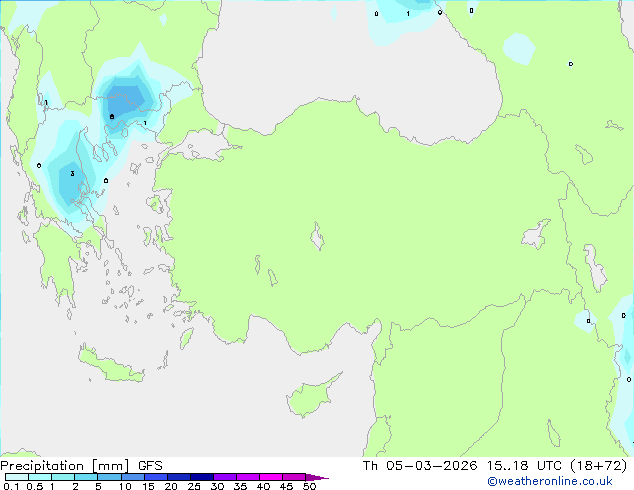Click the precipitation value '3' over Greece
Viewport: 634px width, 490px height.
click(72, 173)
